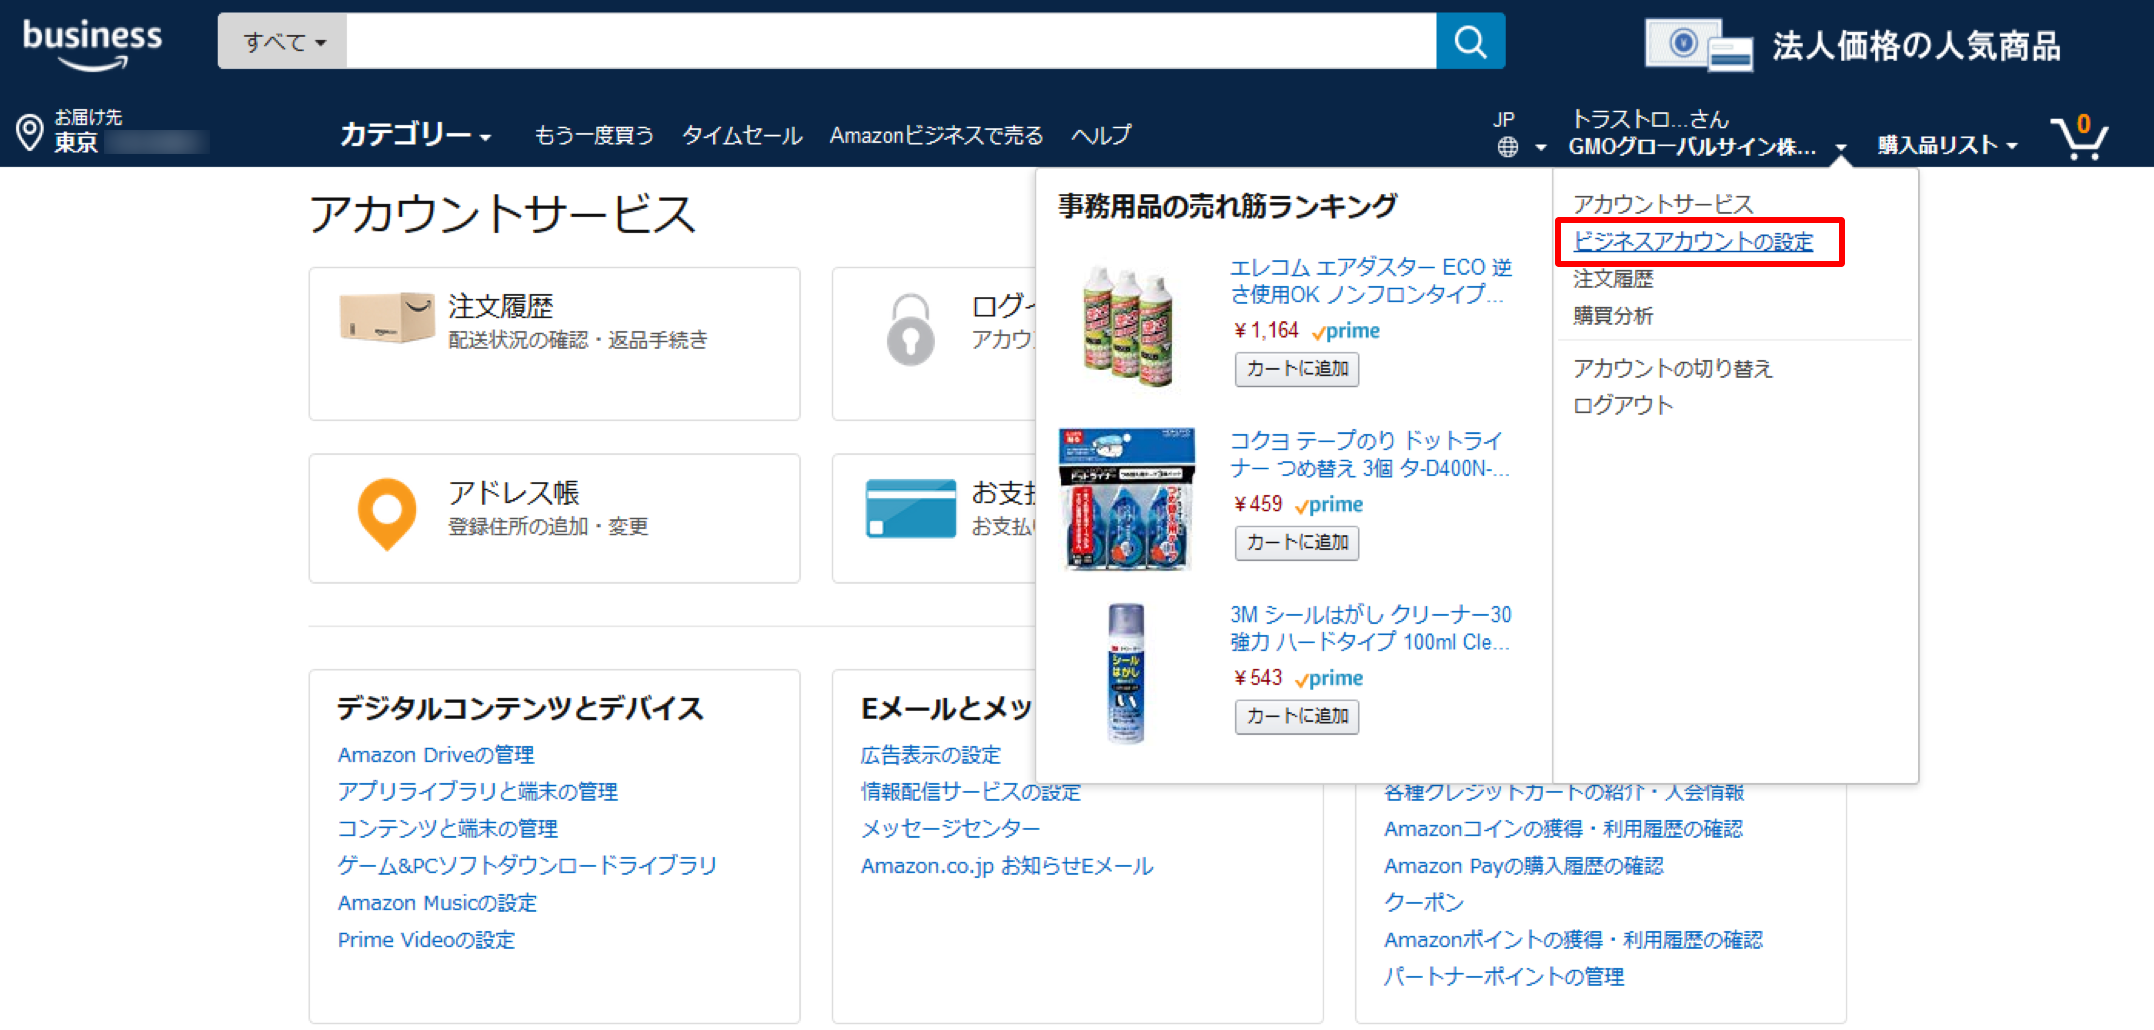Select アカウントの切り替え in account menu

pyautogui.click(x=1672, y=368)
